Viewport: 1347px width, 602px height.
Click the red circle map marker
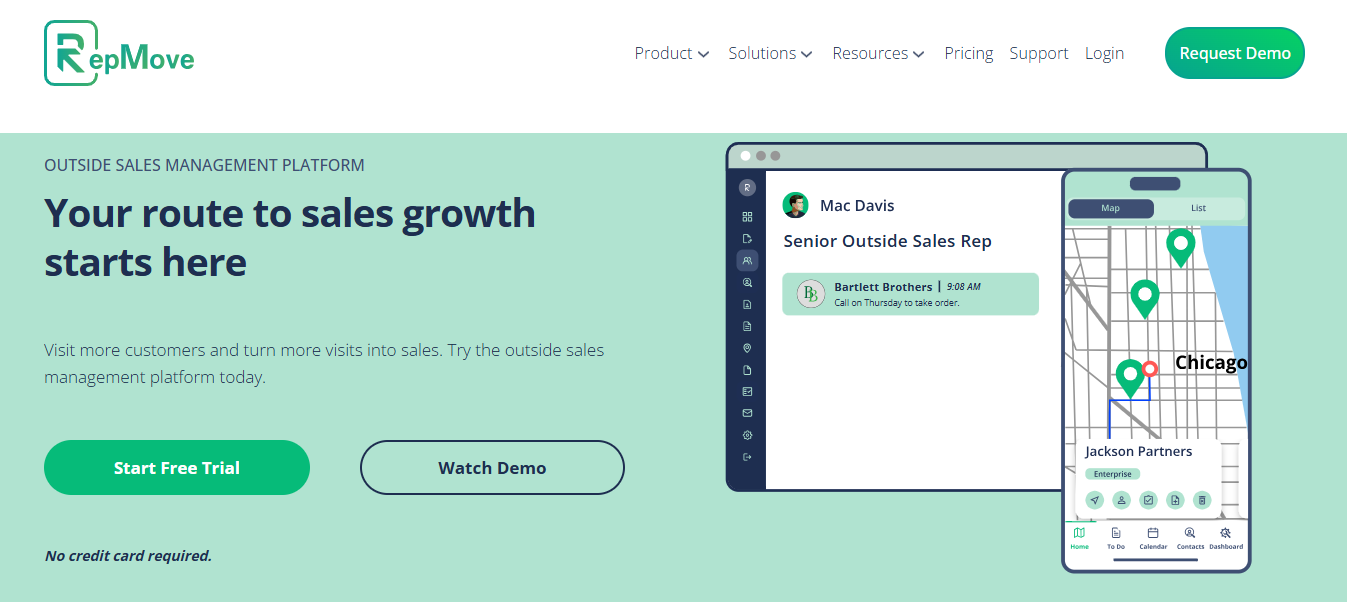coord(1150,369)
